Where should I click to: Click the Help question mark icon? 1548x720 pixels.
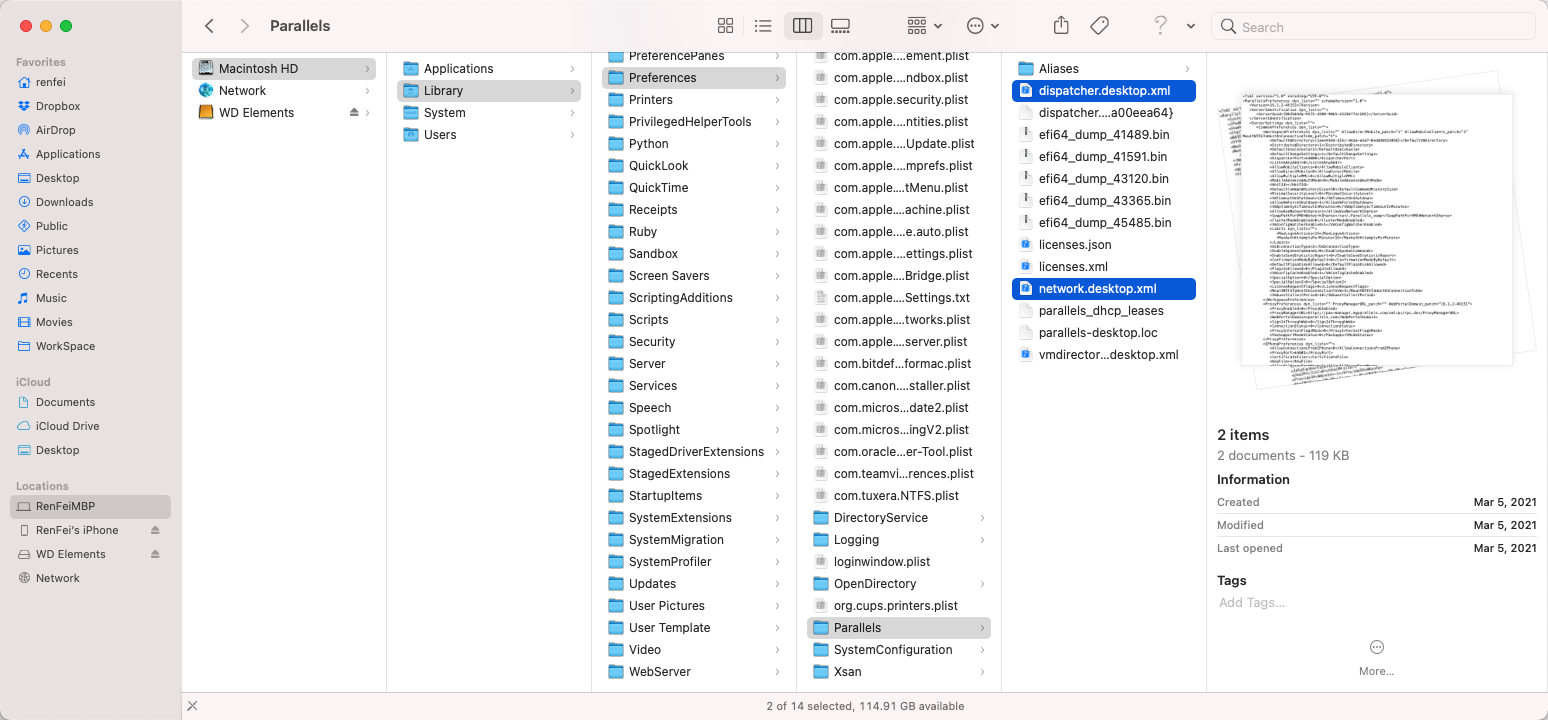coord(1160,26)
